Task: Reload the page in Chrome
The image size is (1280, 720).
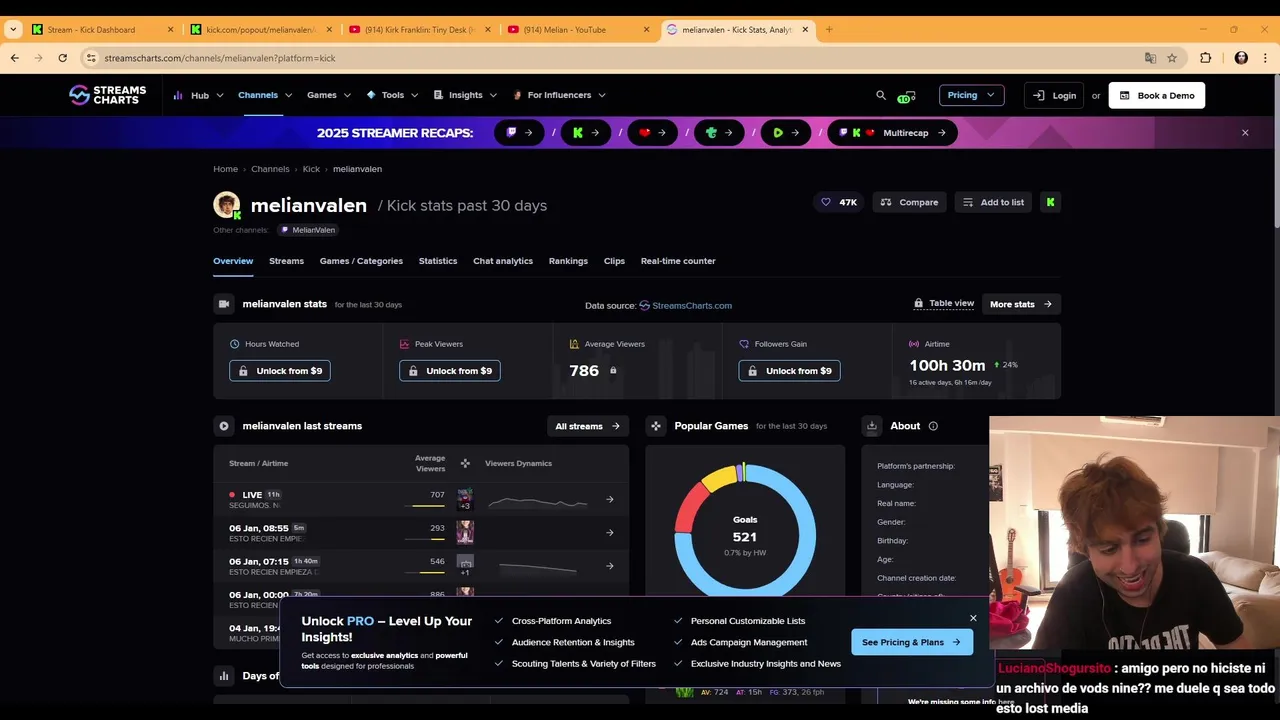Action: (62, 58)
